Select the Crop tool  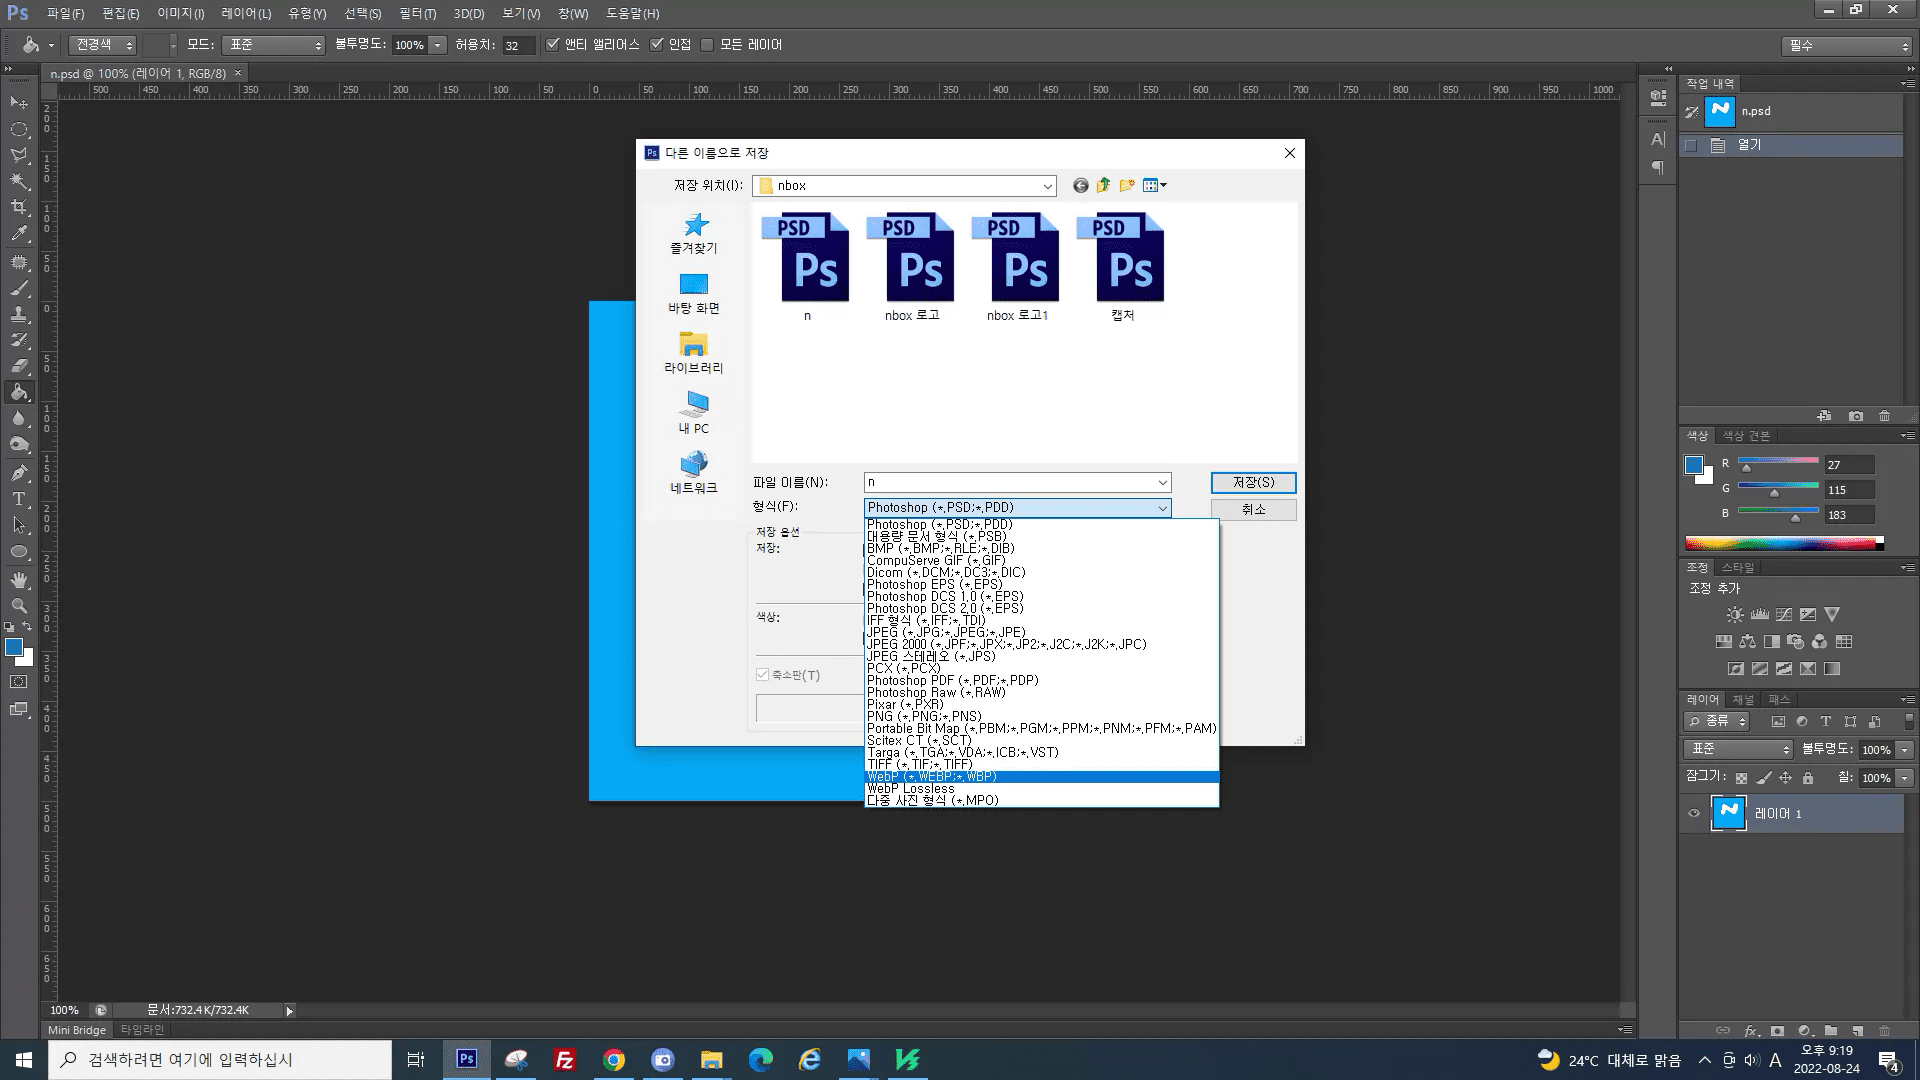[x=19, y=207]
